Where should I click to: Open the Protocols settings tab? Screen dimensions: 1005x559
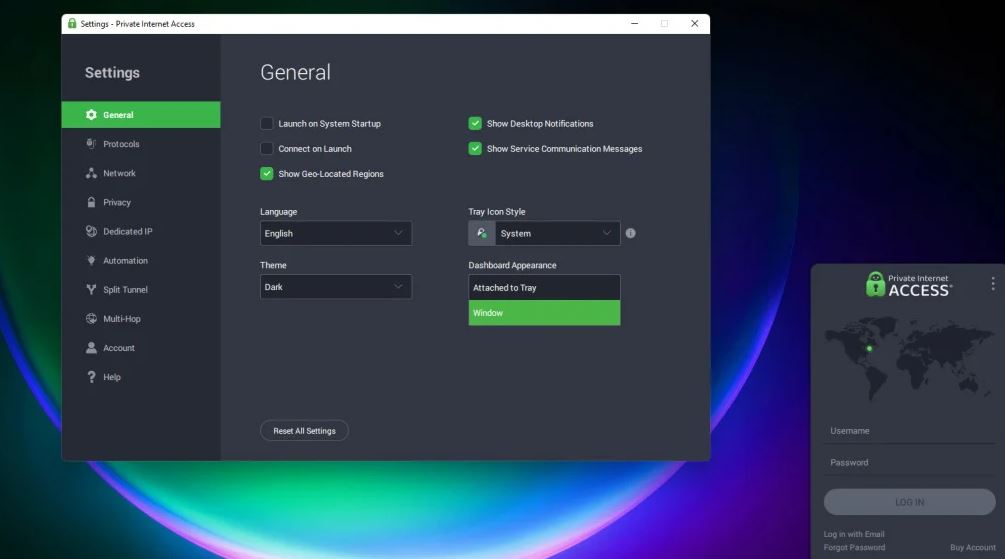(141, 144)
